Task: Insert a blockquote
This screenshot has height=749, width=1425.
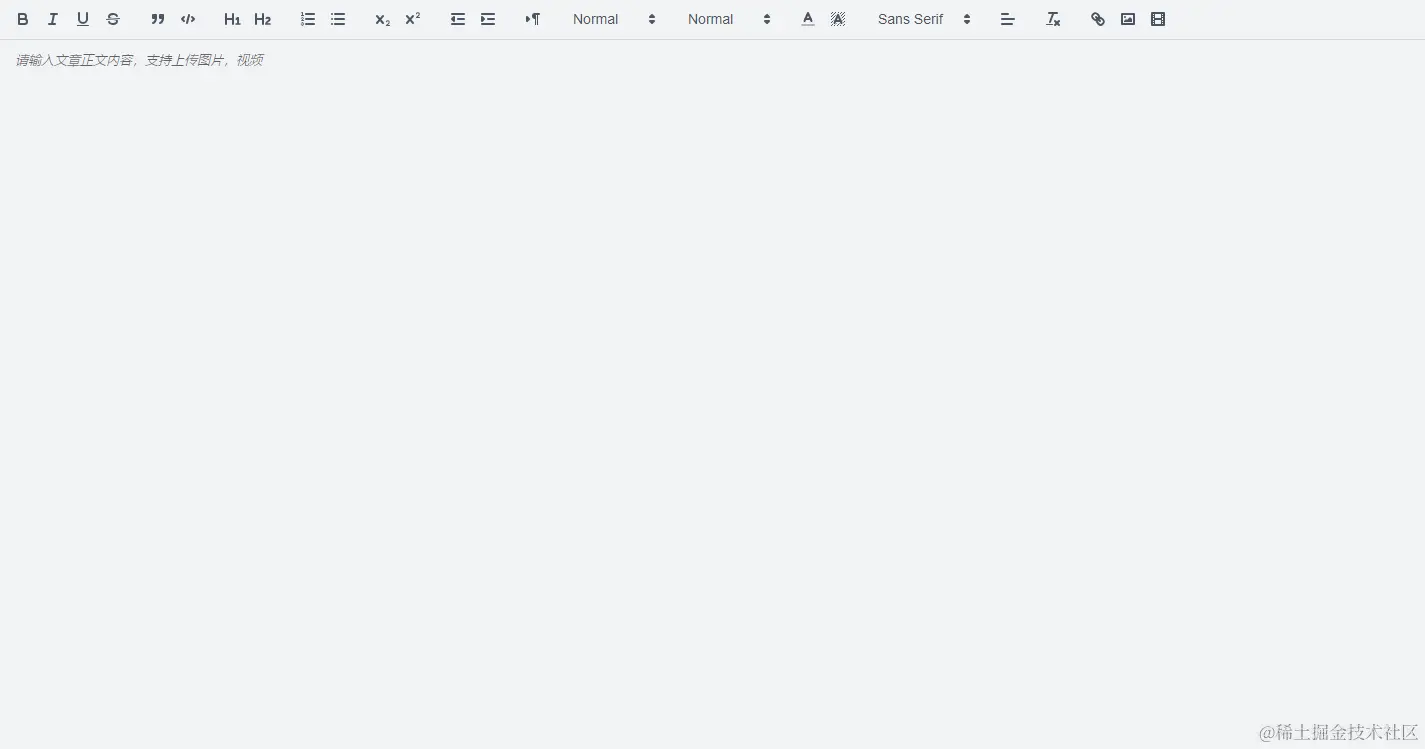Action: click(158, 19)
